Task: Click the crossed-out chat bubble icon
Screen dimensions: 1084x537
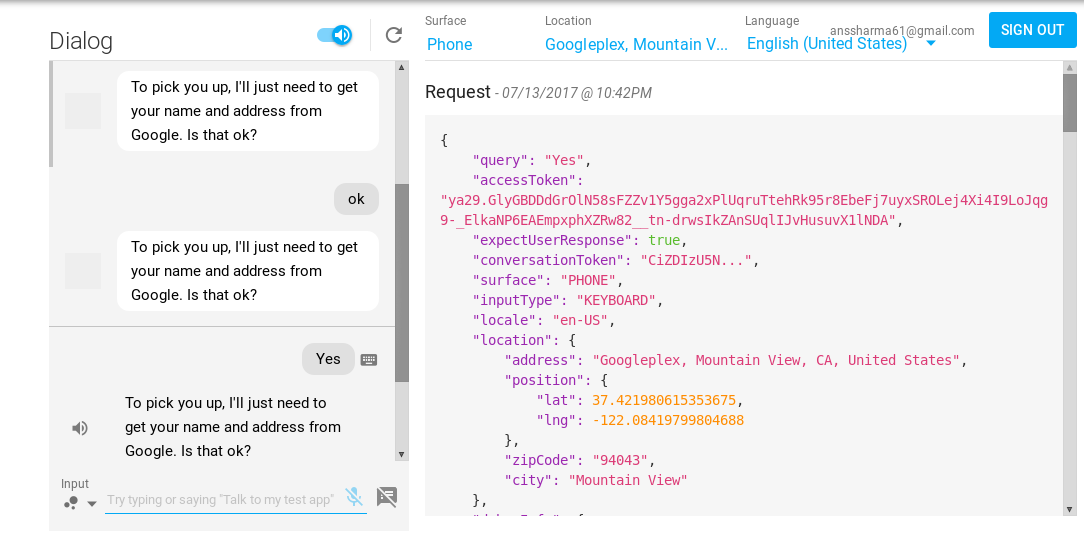Action: tap(387, 497)
